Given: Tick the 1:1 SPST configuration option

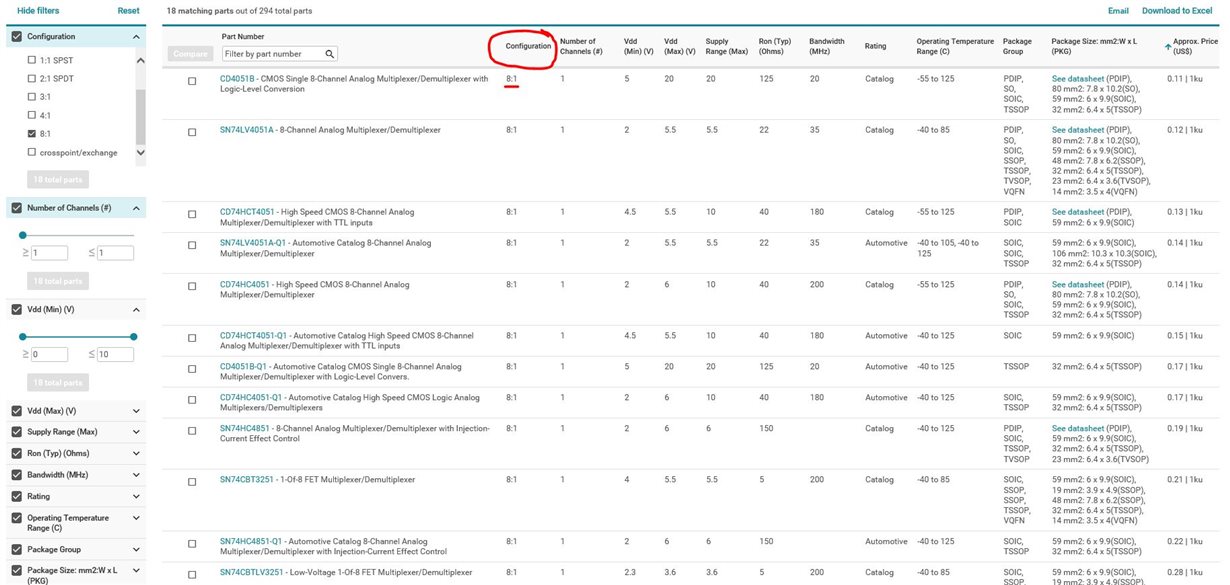Looking at the screenshot, I should point(32,61).
